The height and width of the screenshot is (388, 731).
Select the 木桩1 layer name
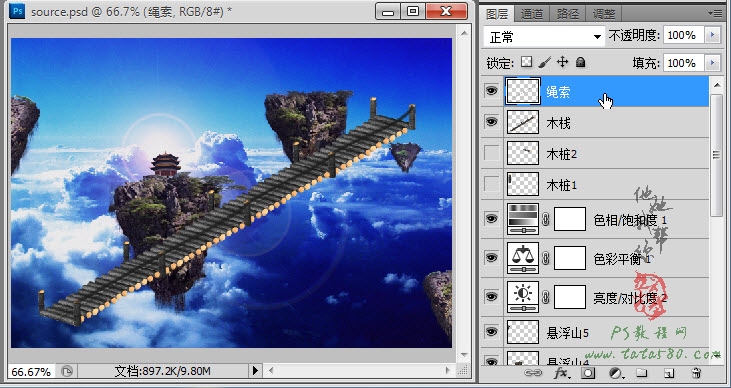tap(562, 185)
